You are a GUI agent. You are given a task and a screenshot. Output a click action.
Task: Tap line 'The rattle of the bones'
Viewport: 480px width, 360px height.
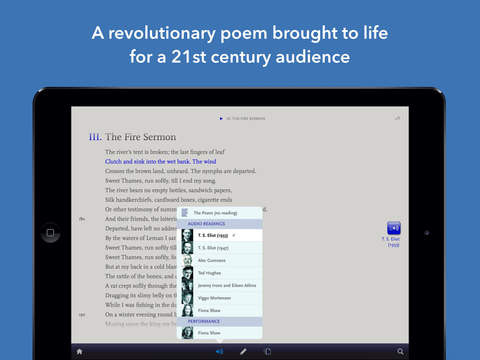[141, 276]
